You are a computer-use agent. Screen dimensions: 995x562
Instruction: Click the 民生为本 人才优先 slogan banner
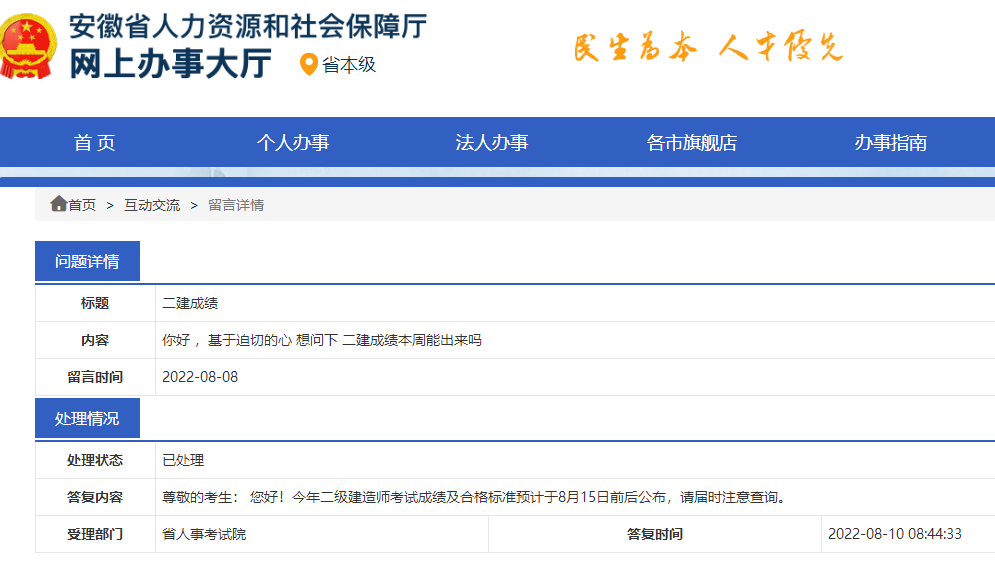708,47
